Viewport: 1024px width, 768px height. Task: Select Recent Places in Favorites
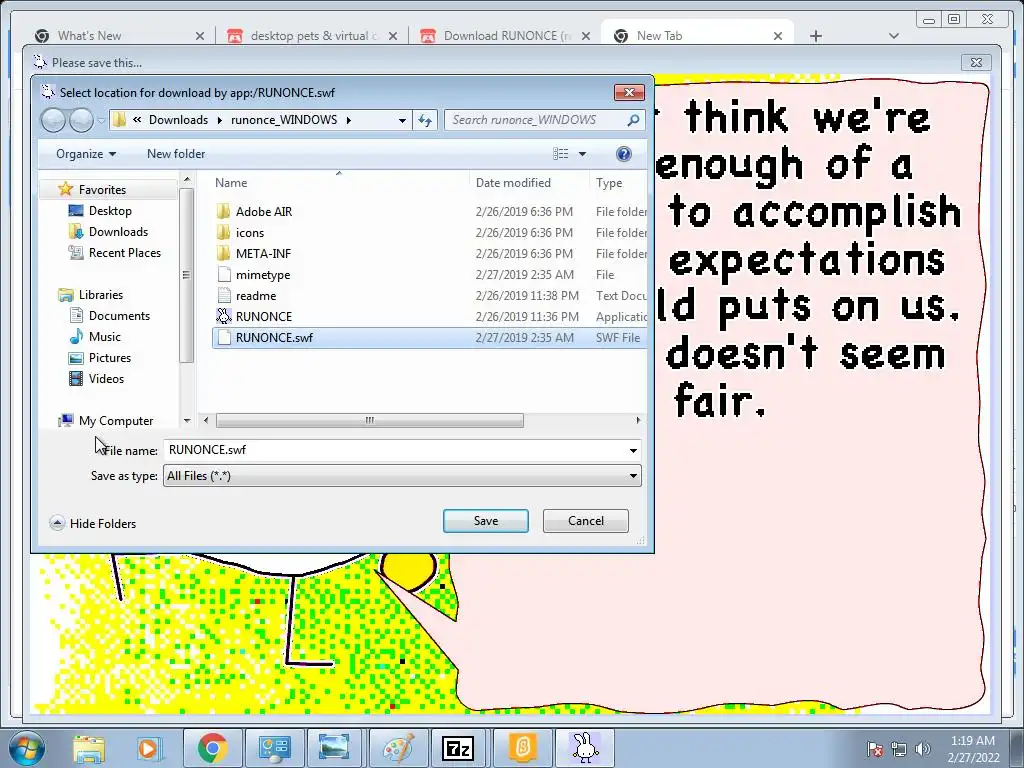115,253
